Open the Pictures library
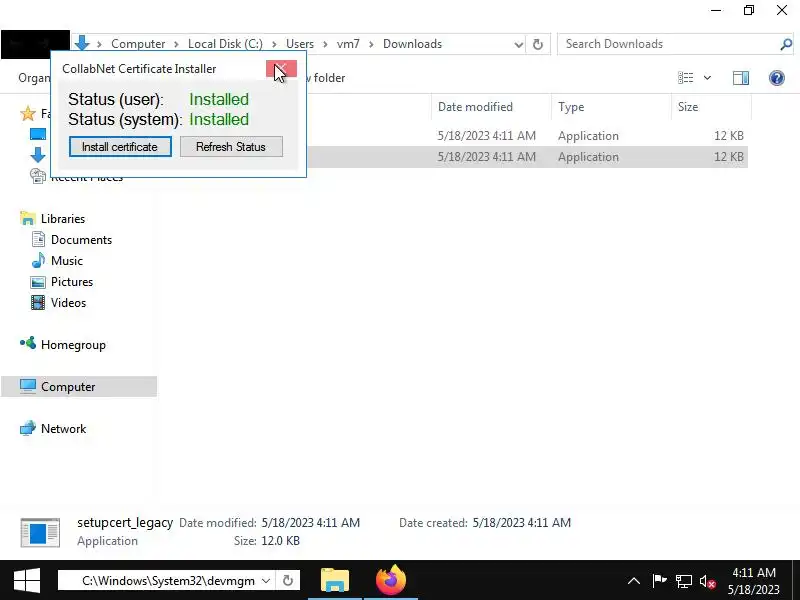This screenshot has height=600, width=800. click(71, 282)
